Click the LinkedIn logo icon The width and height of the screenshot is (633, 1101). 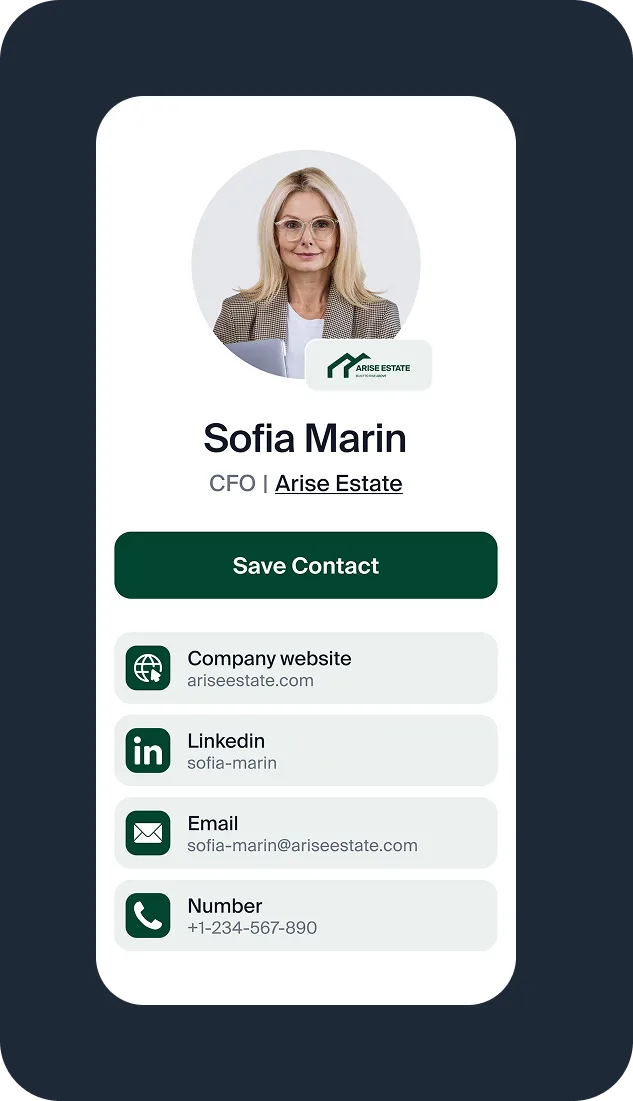pos(148,751)
